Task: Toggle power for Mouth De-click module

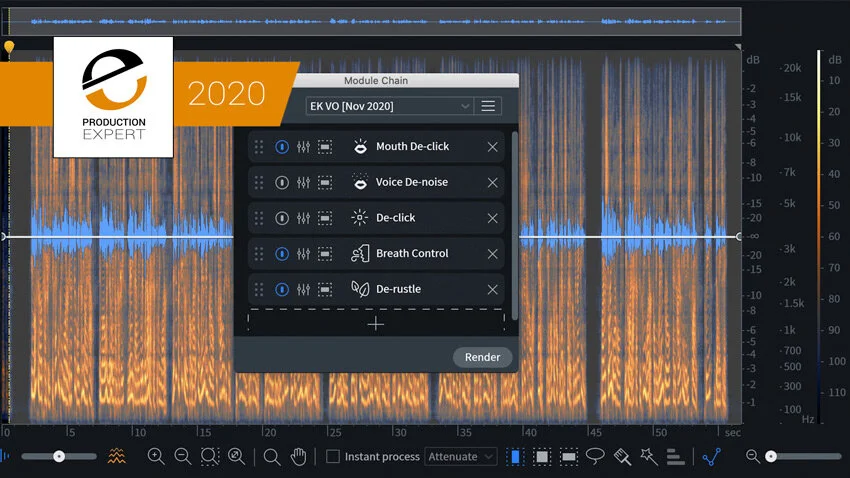Action: pyautogui.click(x=282, y=146)
